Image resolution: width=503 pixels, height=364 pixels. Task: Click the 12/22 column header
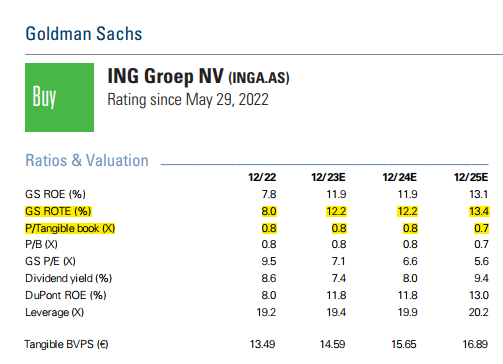click(x=262, y=177)
